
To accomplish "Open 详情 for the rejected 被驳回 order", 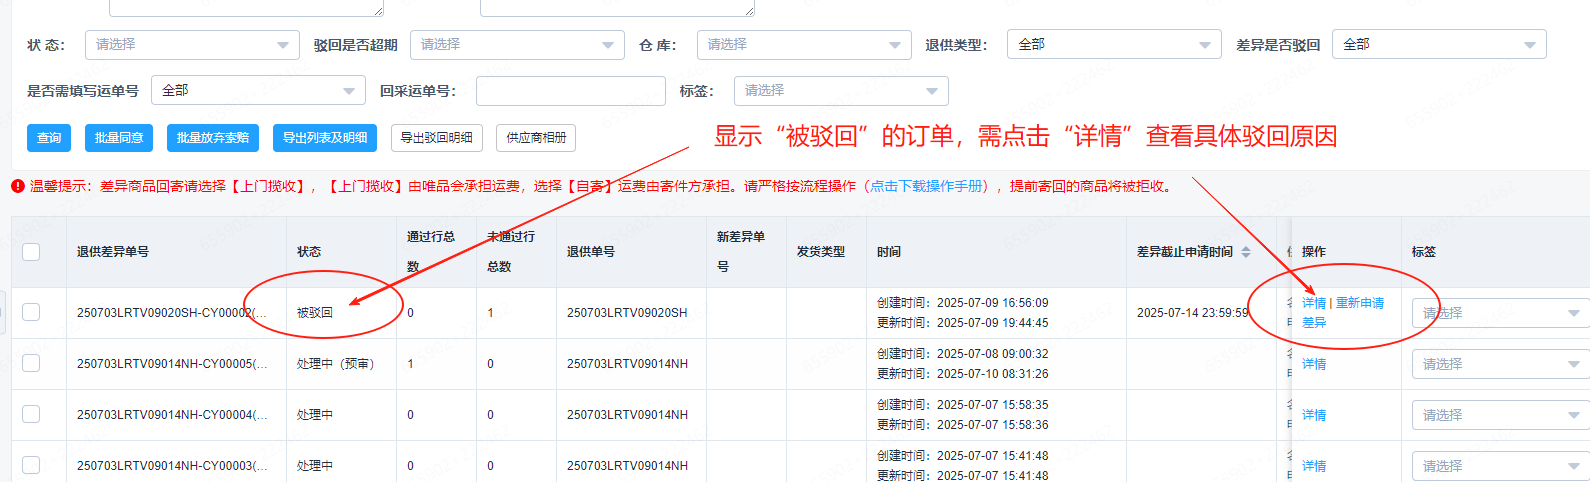I will 1313,303.
